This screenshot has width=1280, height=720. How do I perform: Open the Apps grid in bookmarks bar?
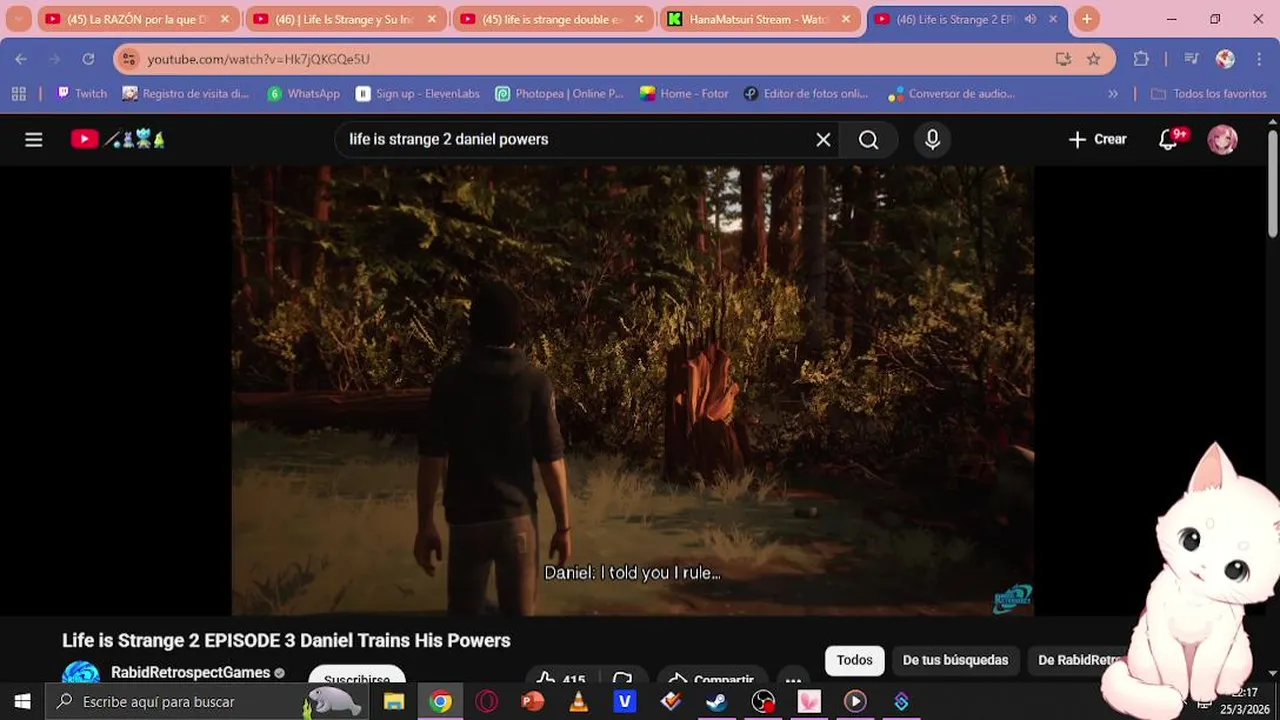[x=18, y=93]
